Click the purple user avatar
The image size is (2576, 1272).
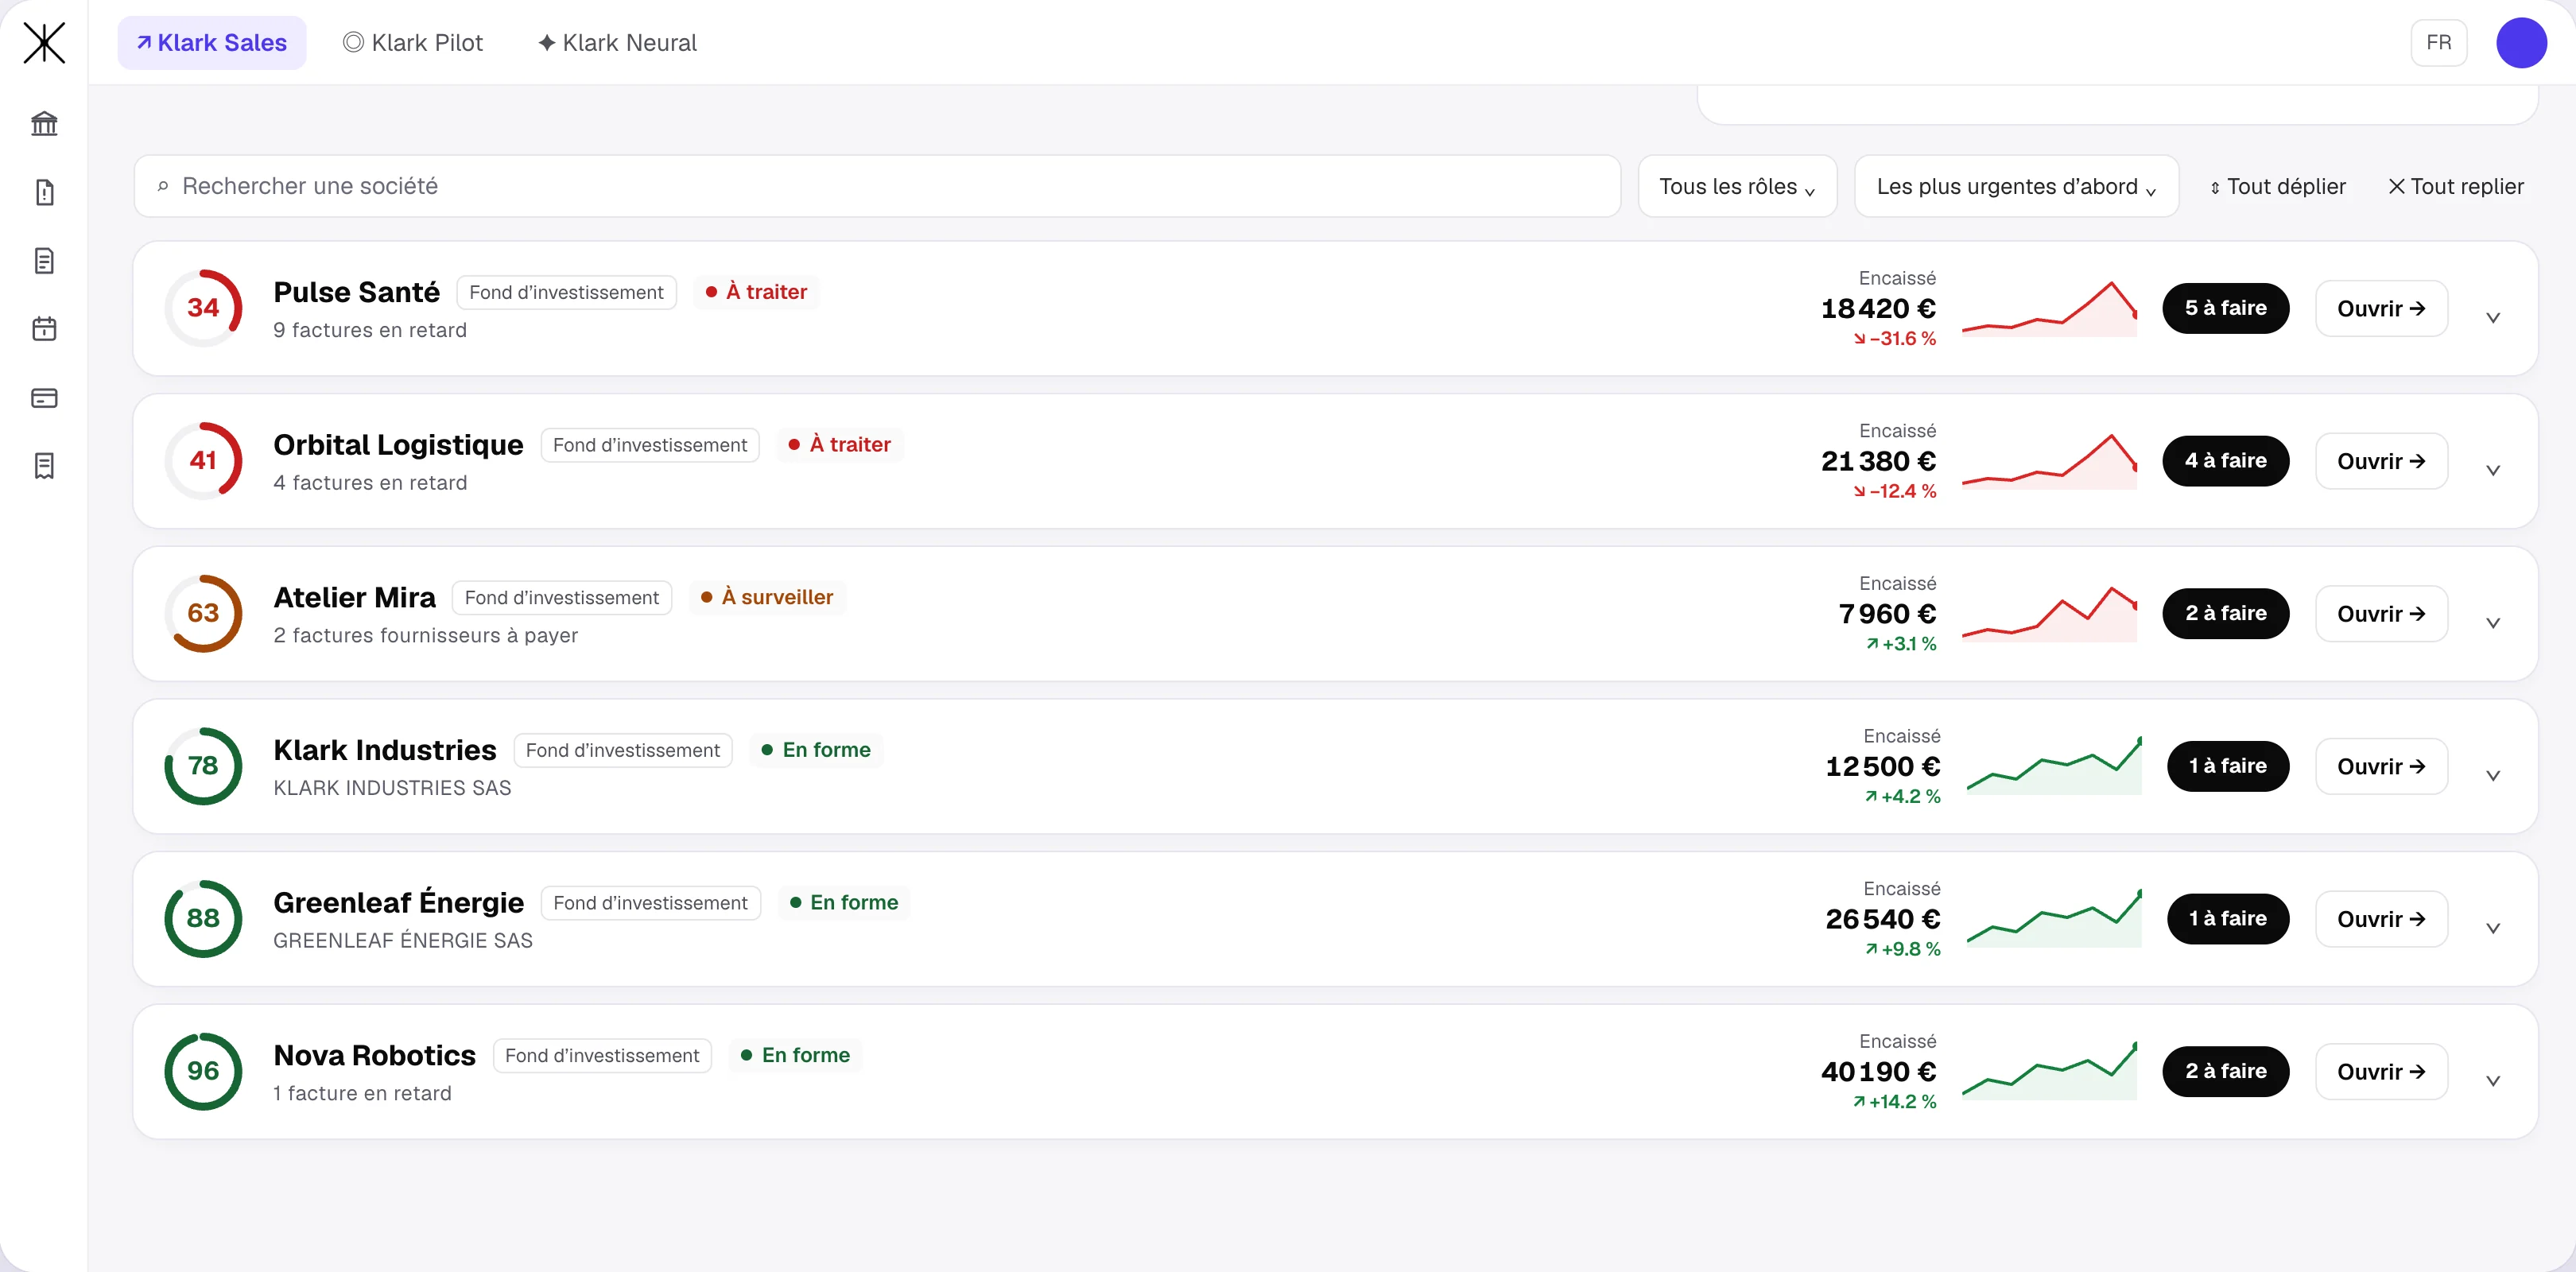(2520, 43)
